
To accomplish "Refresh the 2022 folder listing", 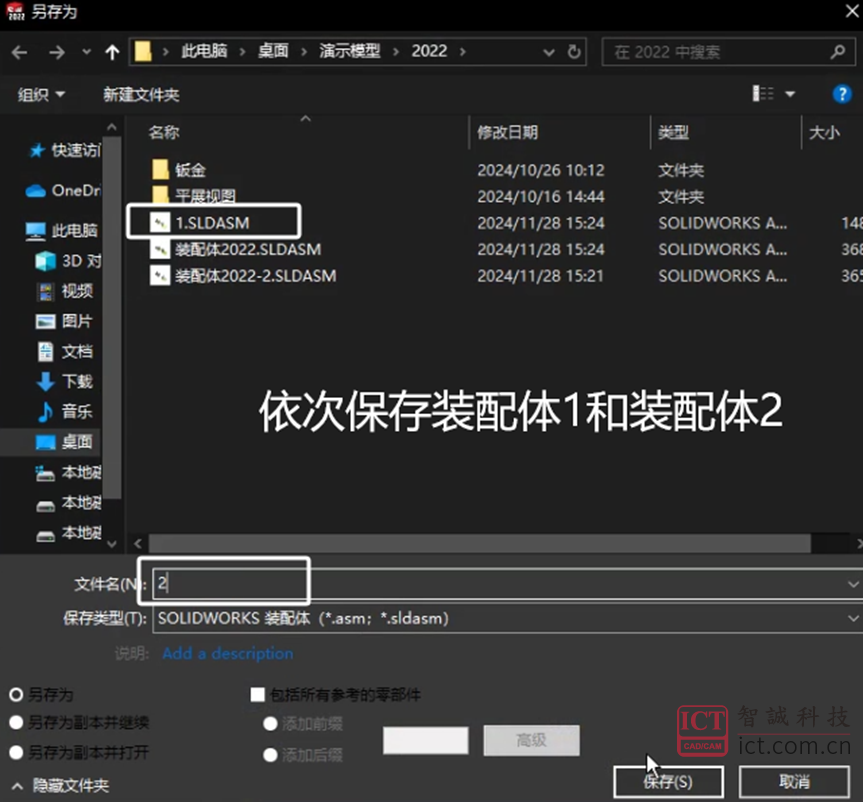I will pyautogui.click(x=574, y=52).
